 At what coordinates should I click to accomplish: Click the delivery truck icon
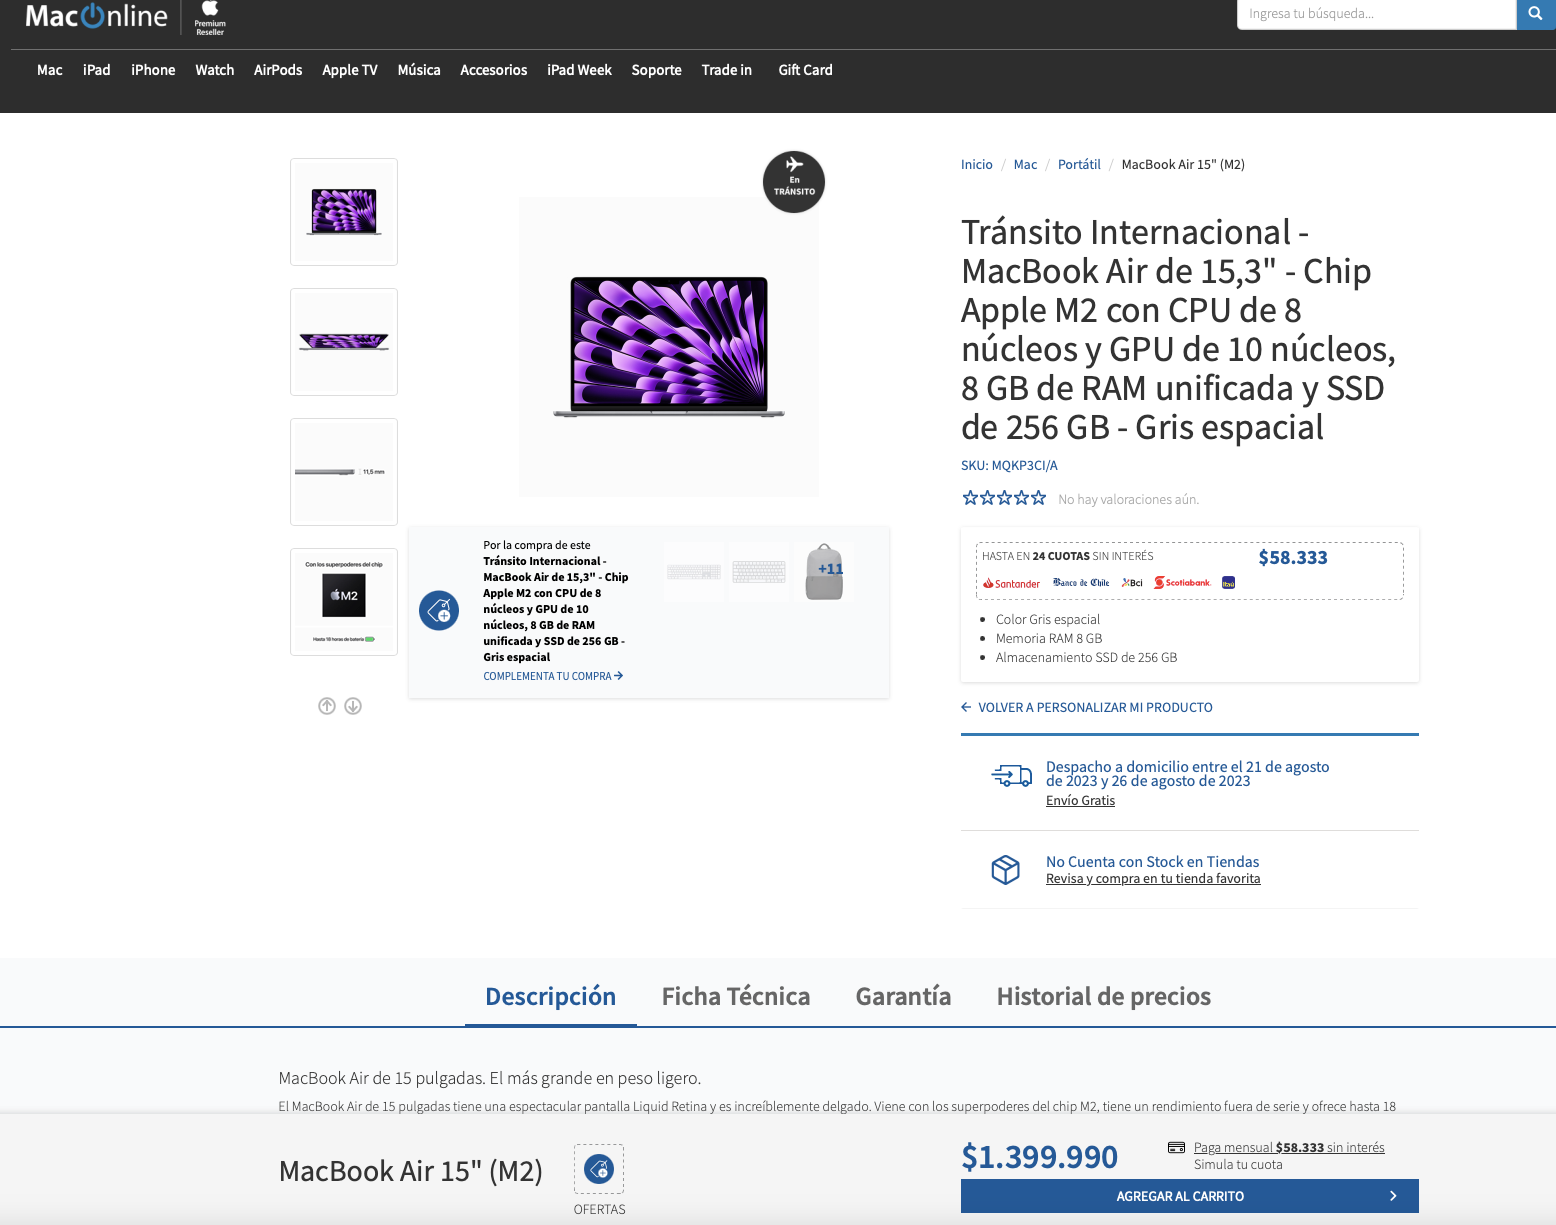click(1012, 776)
